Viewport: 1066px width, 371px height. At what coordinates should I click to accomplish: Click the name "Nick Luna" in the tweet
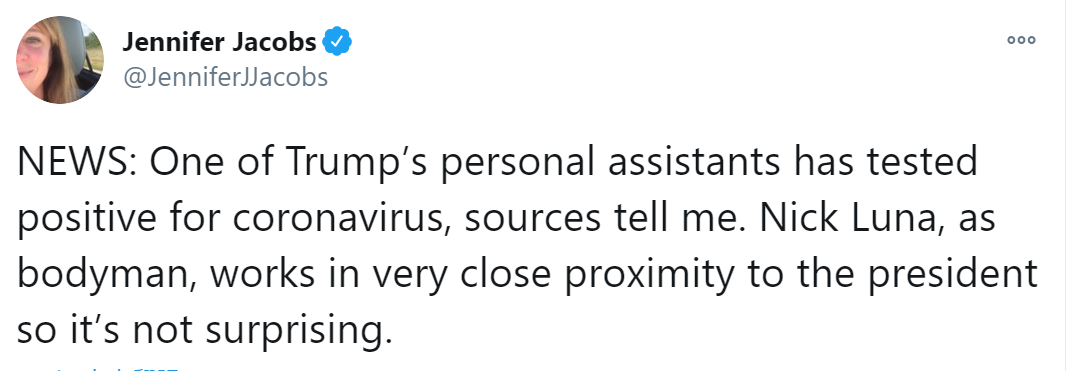click(x=844, y=219)
